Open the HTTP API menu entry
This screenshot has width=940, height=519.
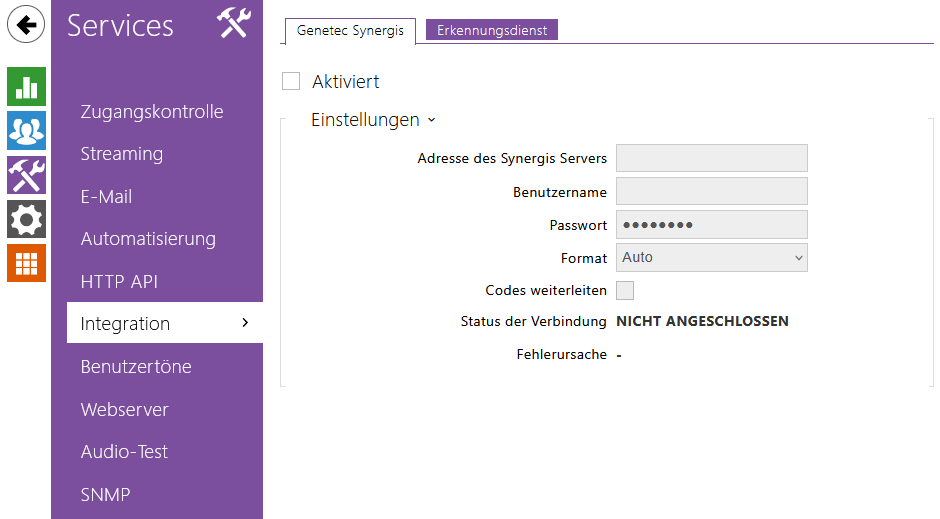119,282
